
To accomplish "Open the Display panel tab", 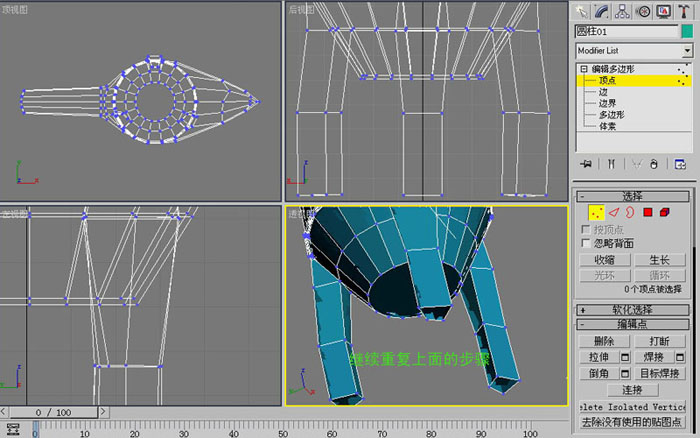I will coord(663,12).
